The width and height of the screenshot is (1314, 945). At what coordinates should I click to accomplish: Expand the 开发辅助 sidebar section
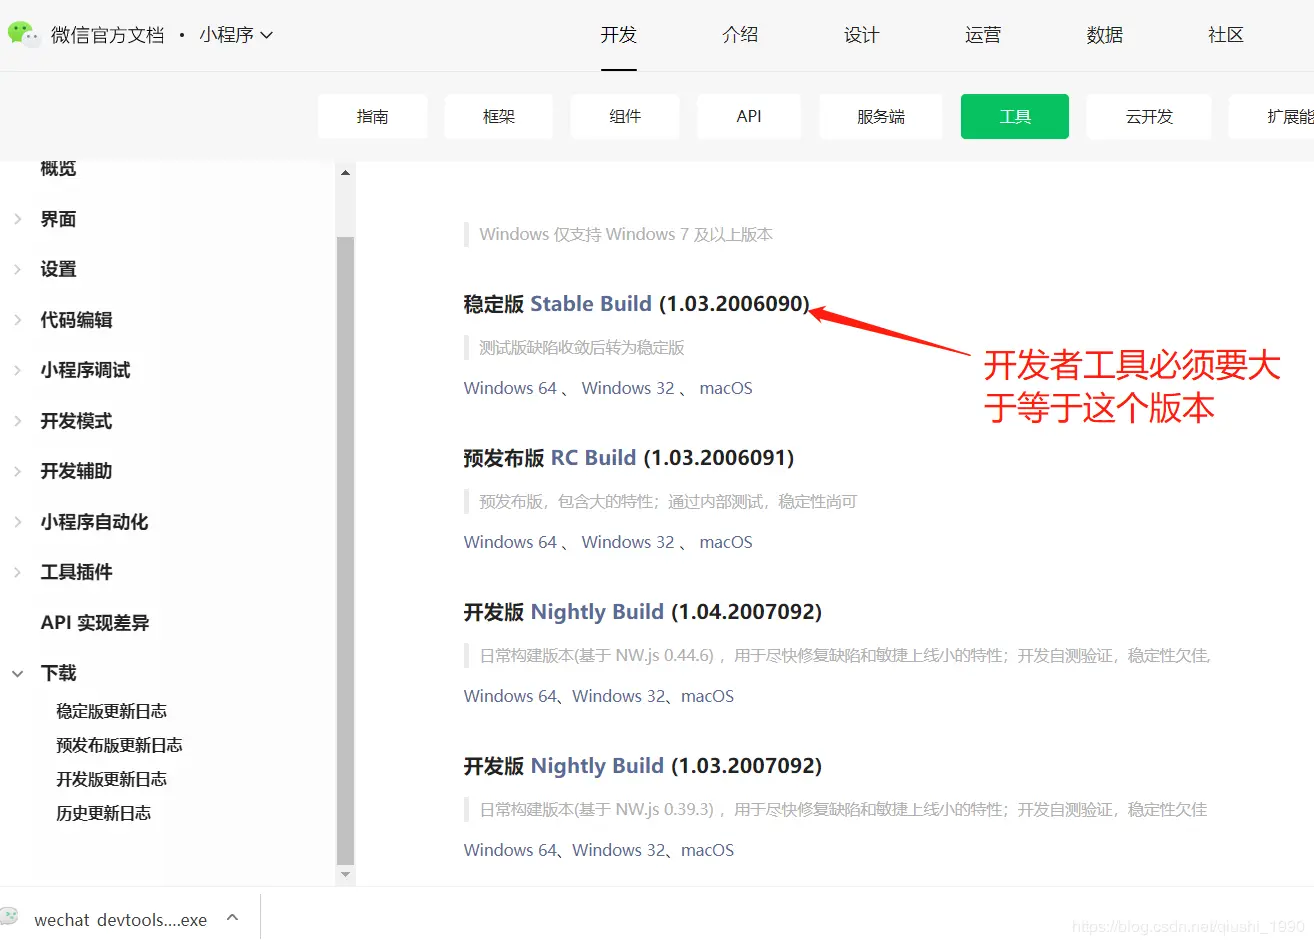[17, 471]
